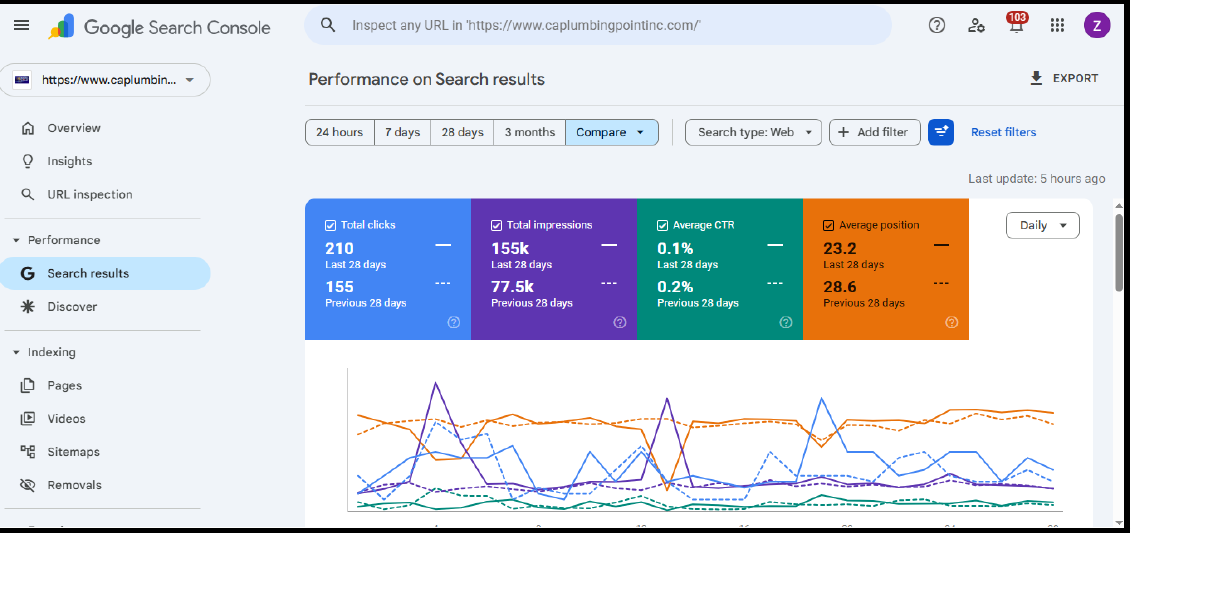The image size is (1220, 595).
Task: Click the purple Total impressions card
Action: (554, 269)
